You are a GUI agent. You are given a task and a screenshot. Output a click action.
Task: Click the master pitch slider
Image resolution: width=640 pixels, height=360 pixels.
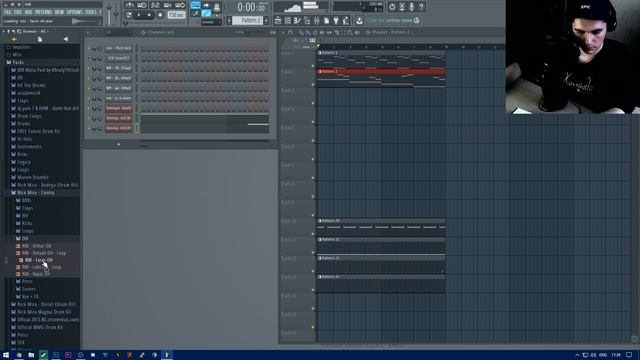coord(116,13)
